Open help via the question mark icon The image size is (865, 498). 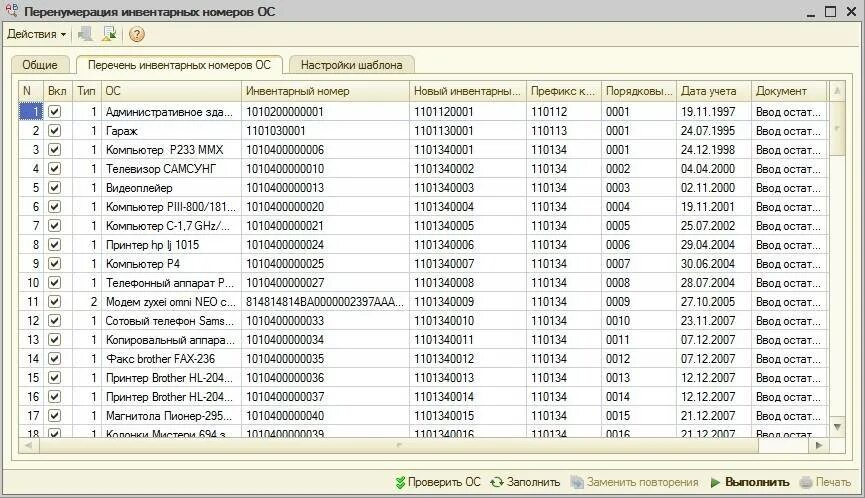(x=136, y=35)
